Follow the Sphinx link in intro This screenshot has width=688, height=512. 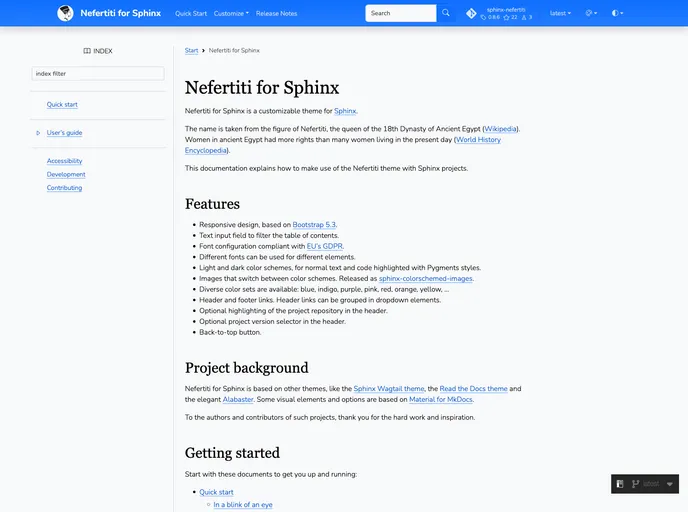click(x=345, y=111)
